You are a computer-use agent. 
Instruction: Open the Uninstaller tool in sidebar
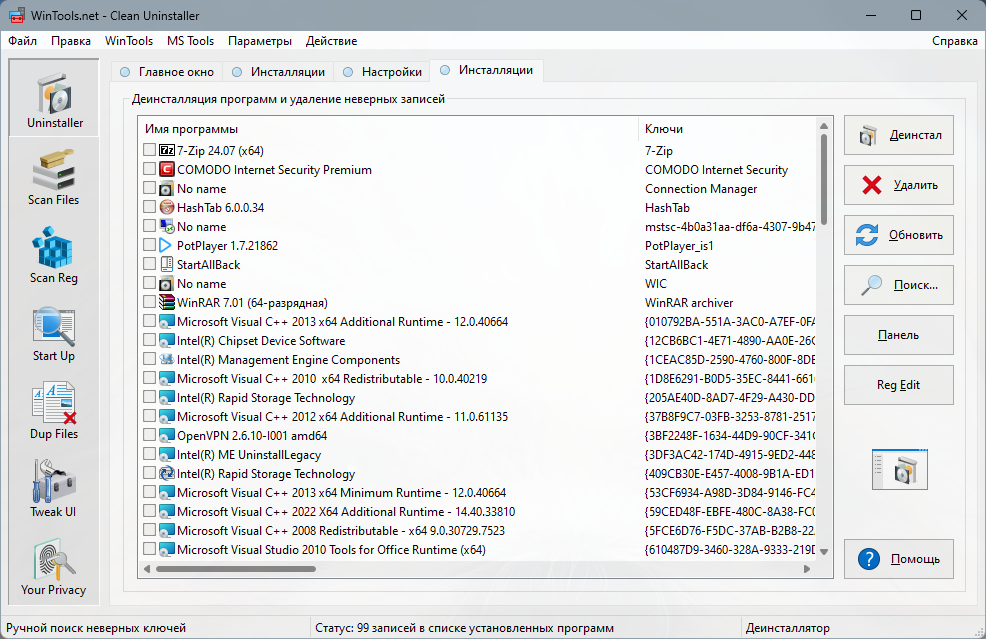(54, 98)
